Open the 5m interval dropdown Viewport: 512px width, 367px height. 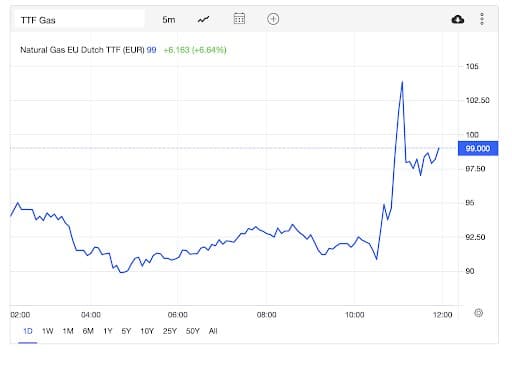(169, 20)
